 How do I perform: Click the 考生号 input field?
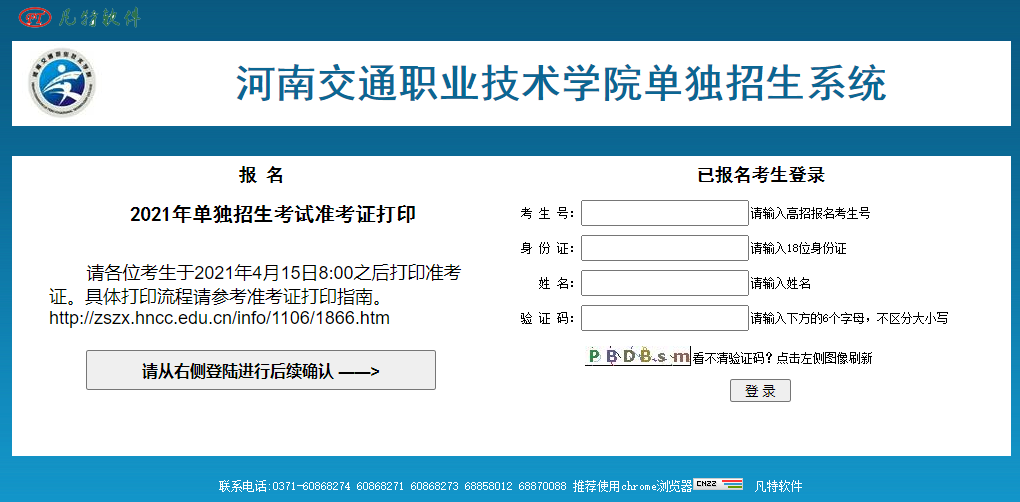pos(664,213)
